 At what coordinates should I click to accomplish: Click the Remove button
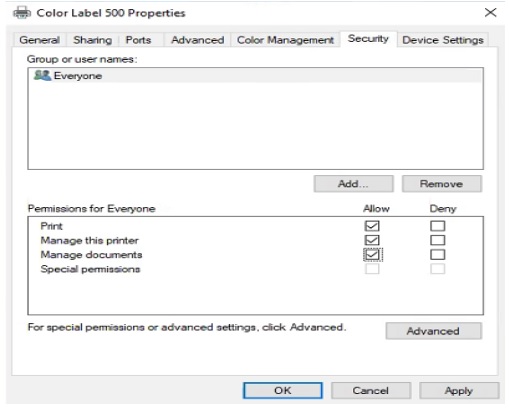[x=441, y=184]
